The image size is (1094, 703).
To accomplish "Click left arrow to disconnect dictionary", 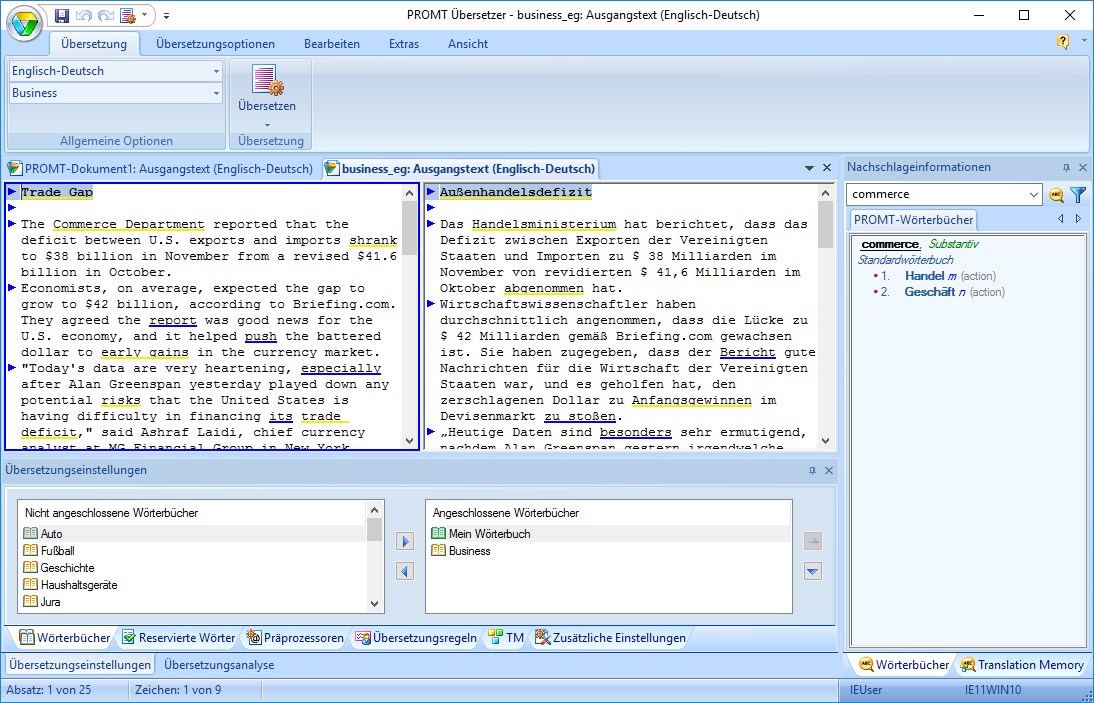I will coord(405,572).
